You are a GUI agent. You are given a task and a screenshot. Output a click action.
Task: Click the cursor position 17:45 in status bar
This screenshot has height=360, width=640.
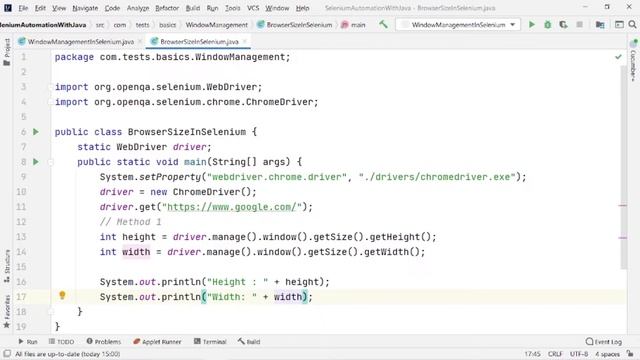click(532, 354)
